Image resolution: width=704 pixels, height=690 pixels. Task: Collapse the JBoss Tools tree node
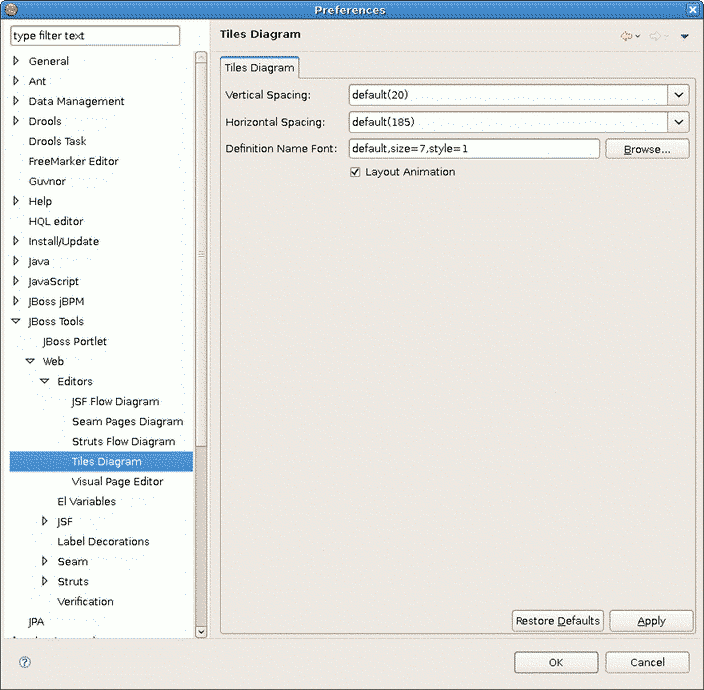coord(16,321)
